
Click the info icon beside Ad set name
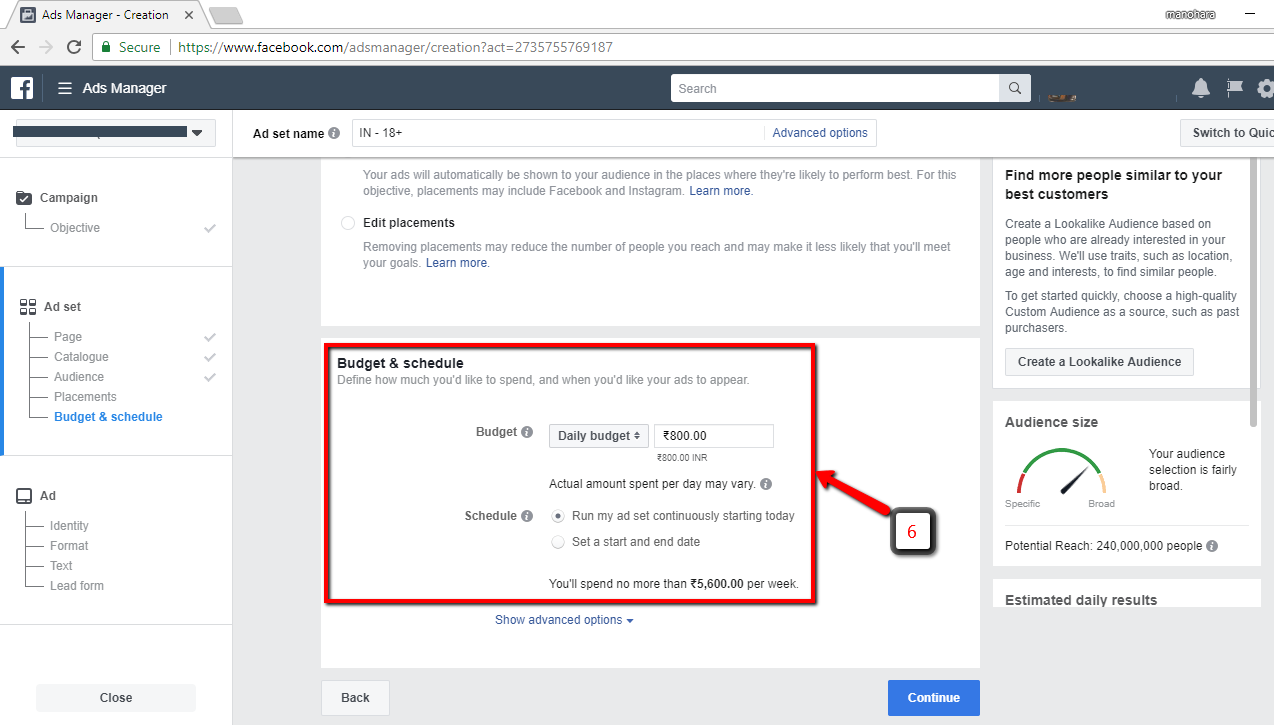click(334, 133)
